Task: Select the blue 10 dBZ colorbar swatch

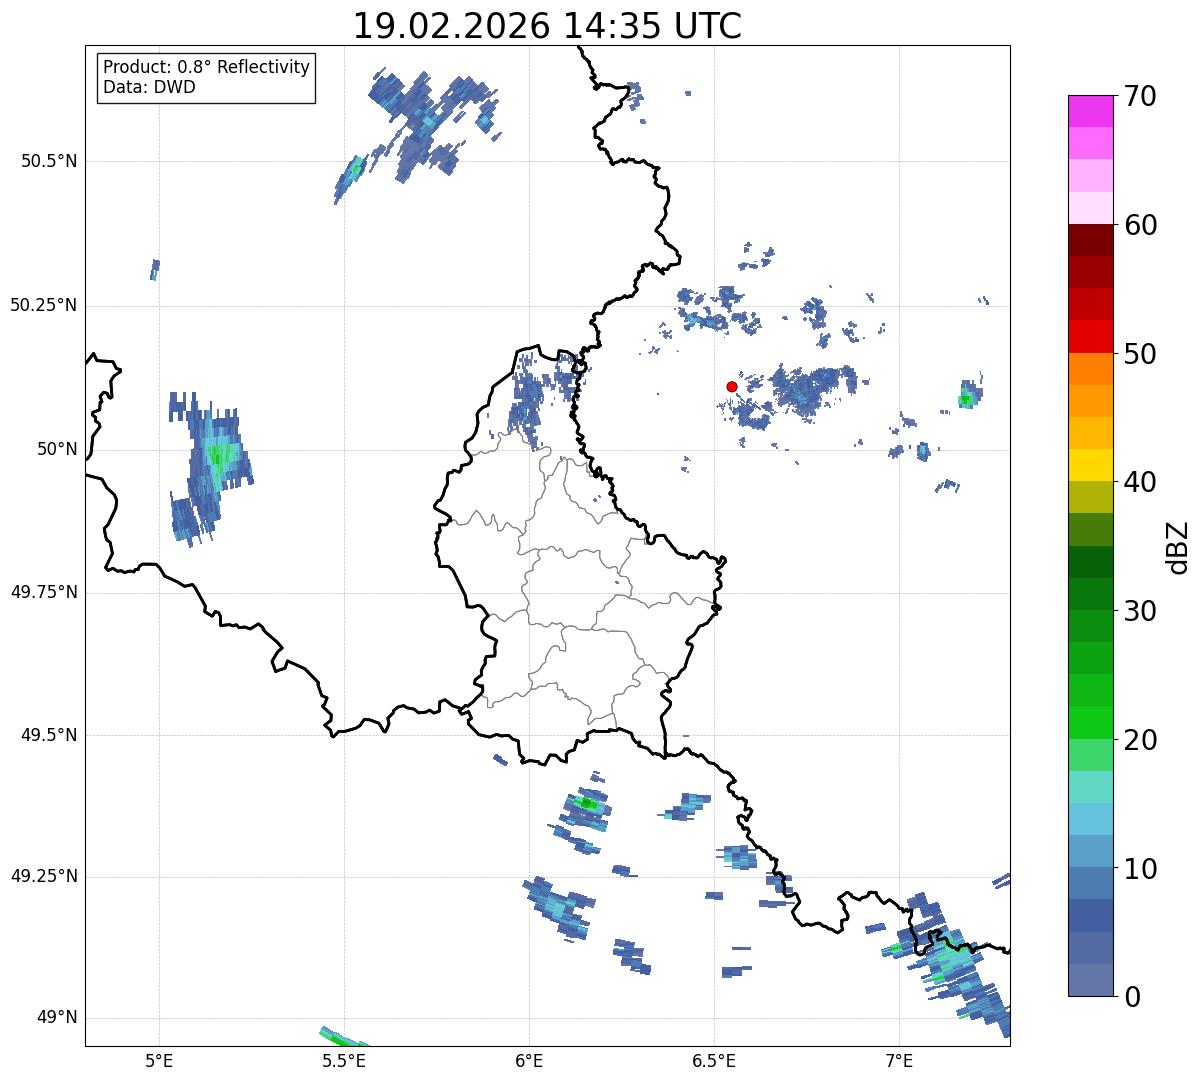Action: tap(1089, 883)
